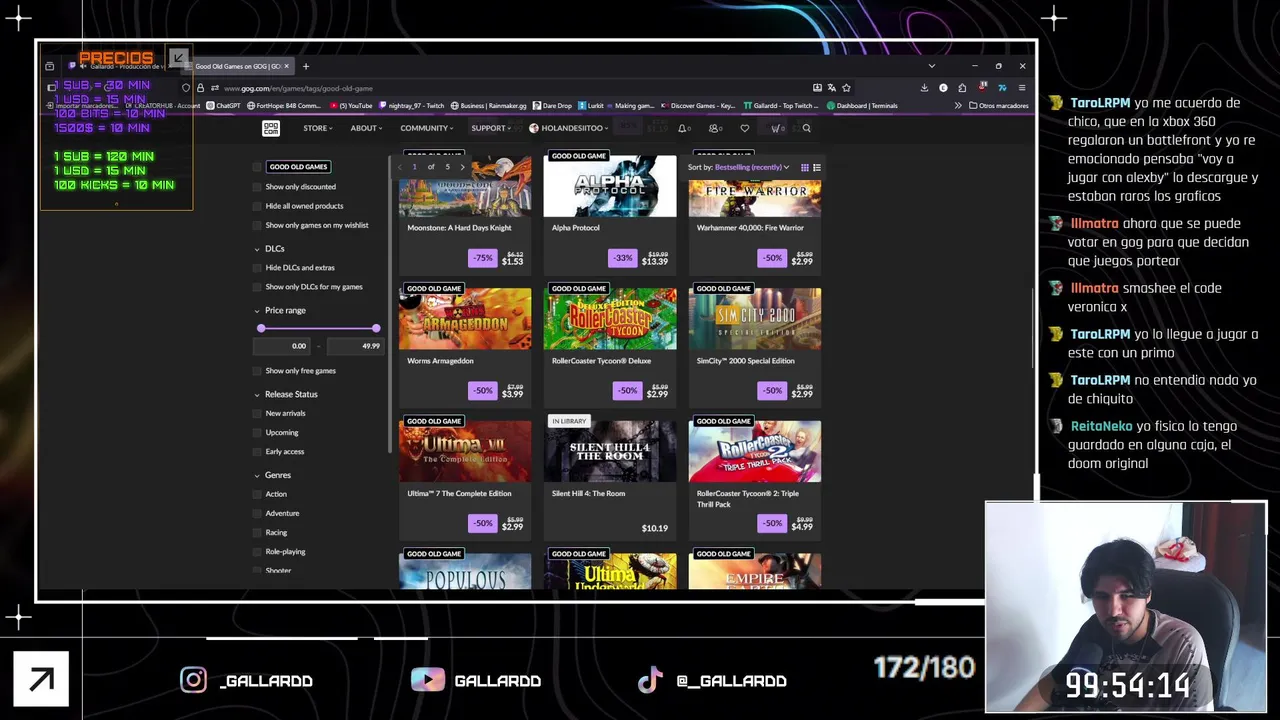
Task: Check the Action genre filter
Action: pos(257,494)
